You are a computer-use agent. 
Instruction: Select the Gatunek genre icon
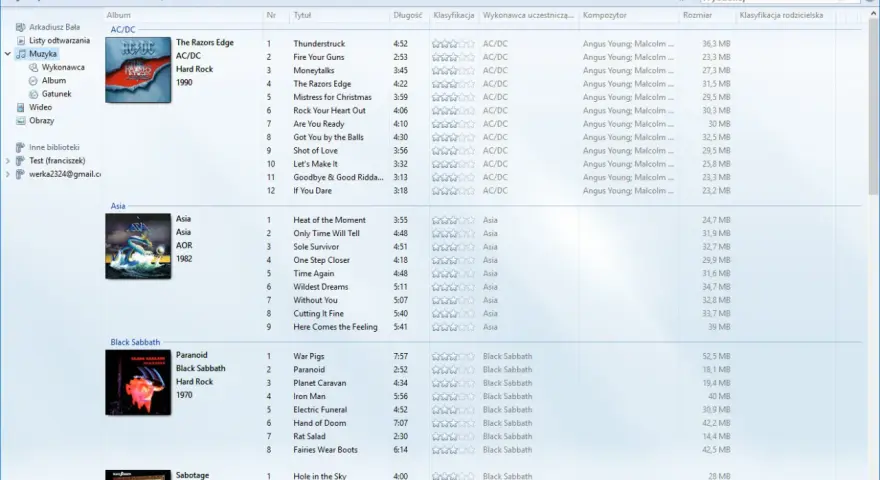tap(34, 94)
